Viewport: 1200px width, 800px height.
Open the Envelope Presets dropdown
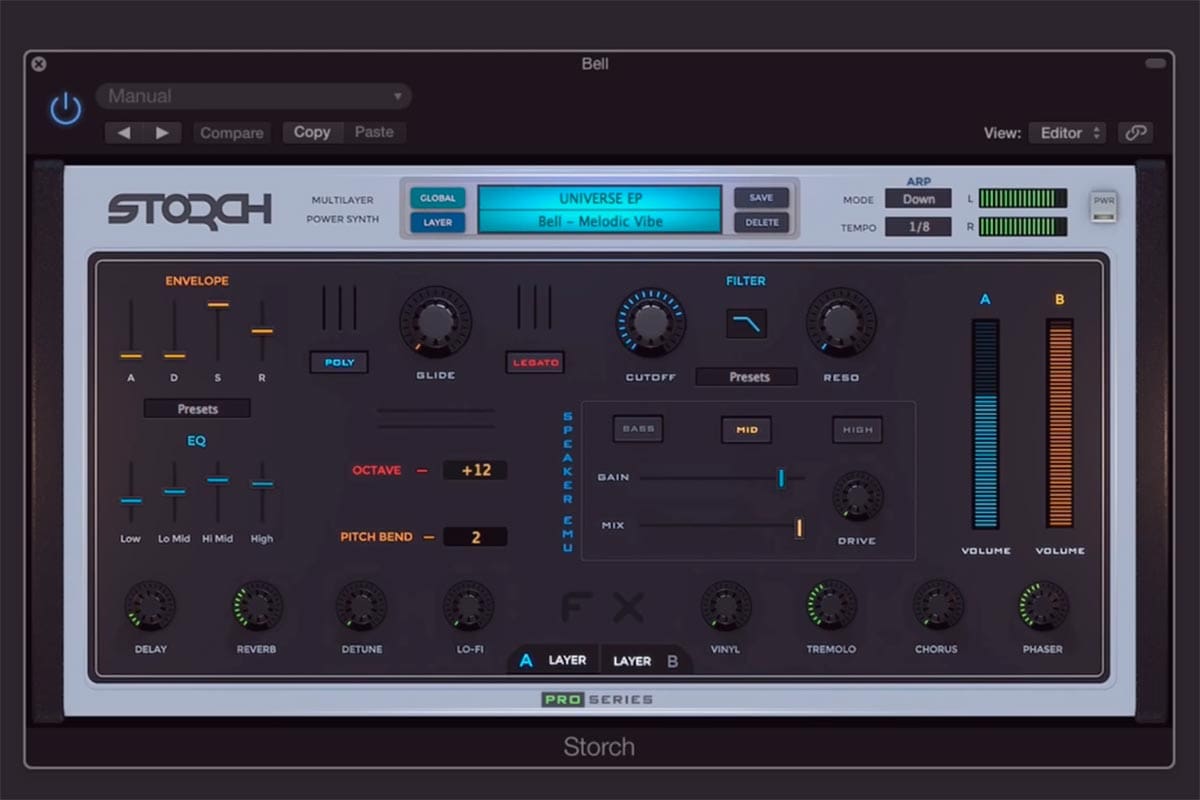(197, 409)
